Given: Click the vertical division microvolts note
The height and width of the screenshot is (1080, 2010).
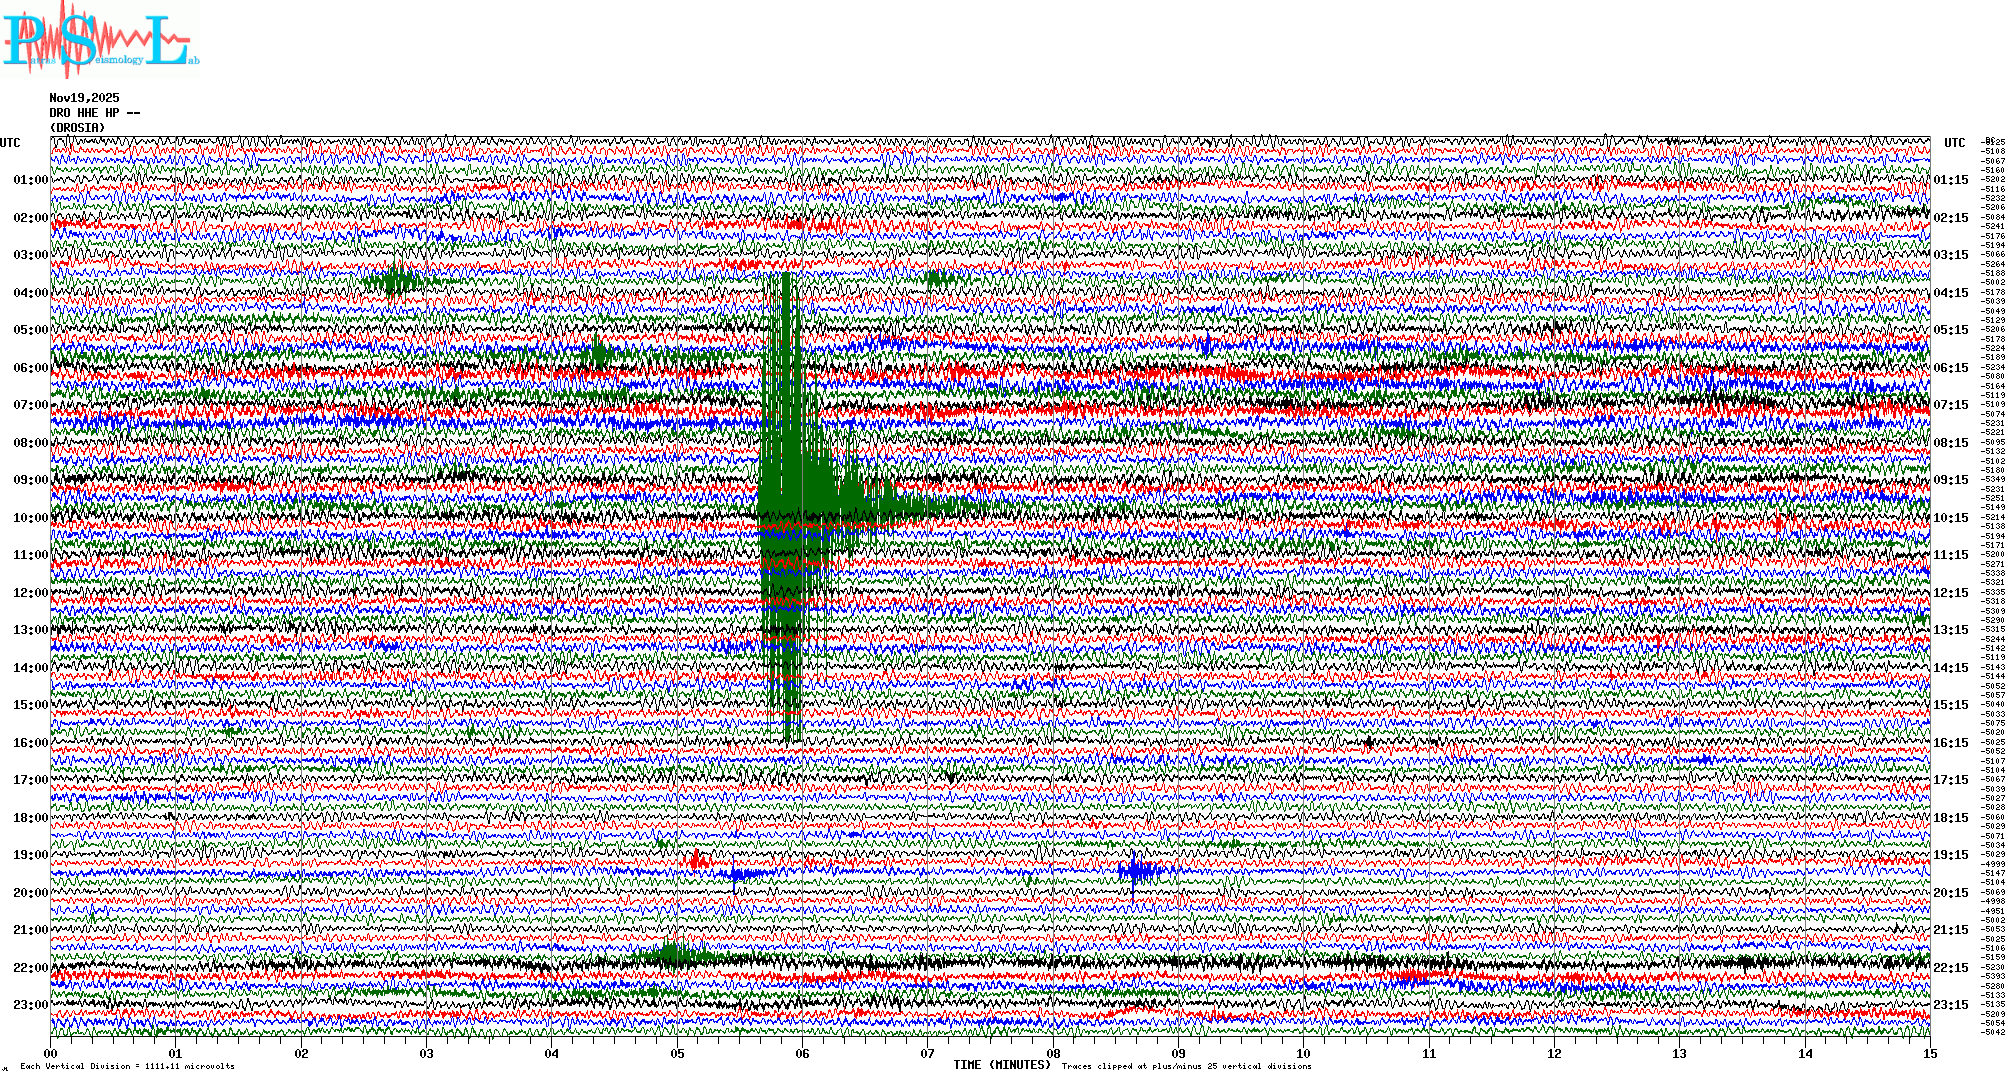Looking at the screenshot, I should tap(127, 1066).
